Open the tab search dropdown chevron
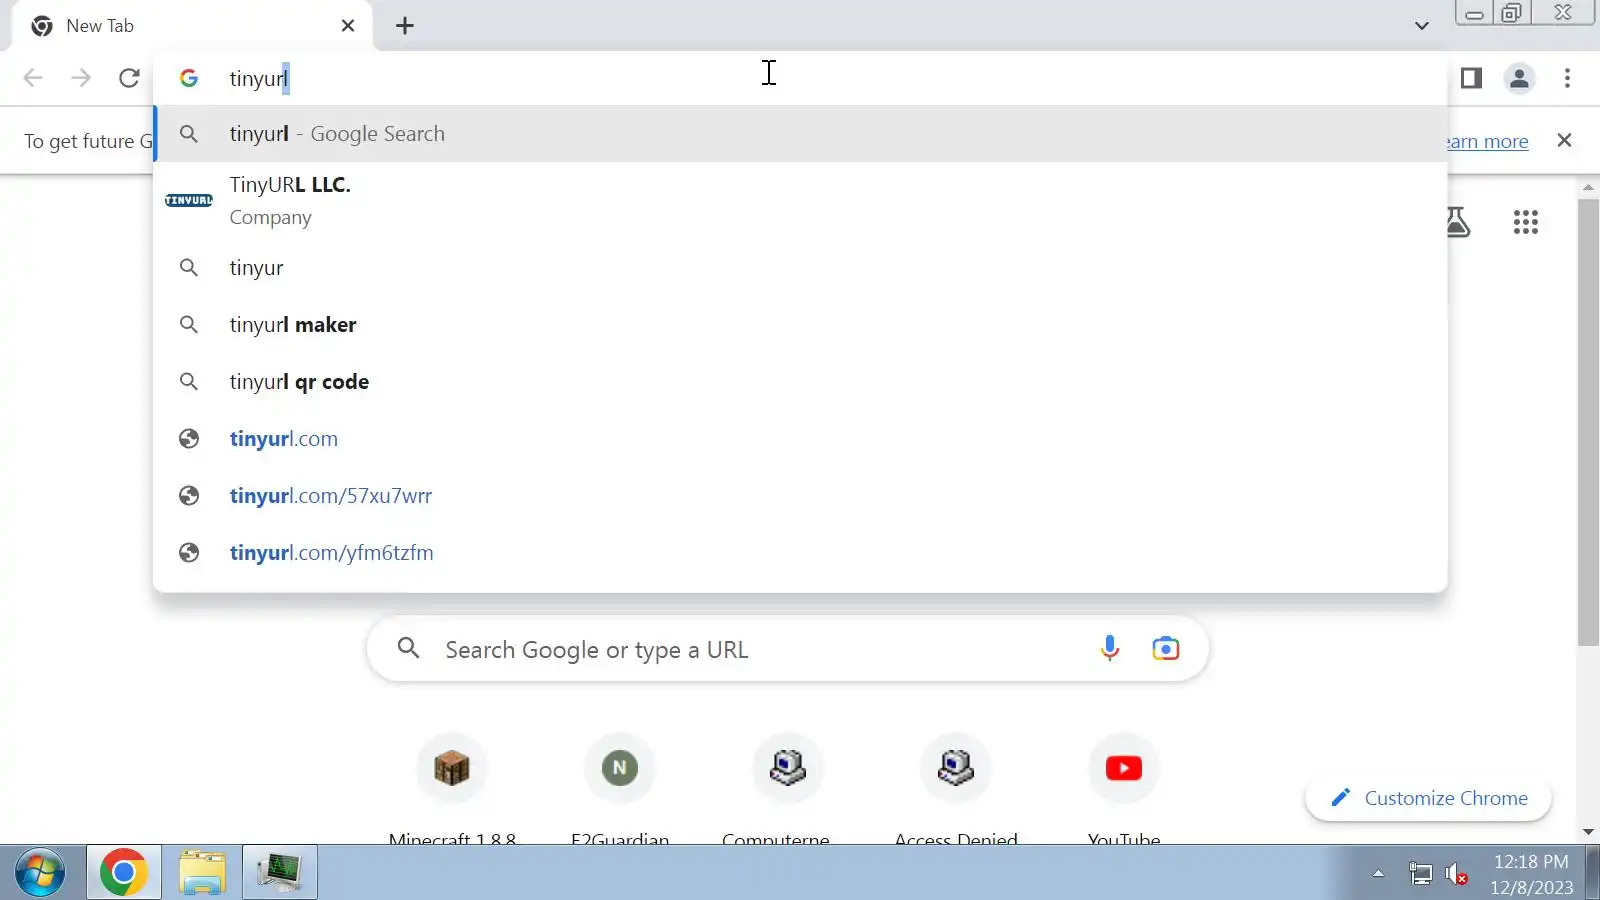The width and height of the screenshot is (1600, 900). tap(1422, 26)
